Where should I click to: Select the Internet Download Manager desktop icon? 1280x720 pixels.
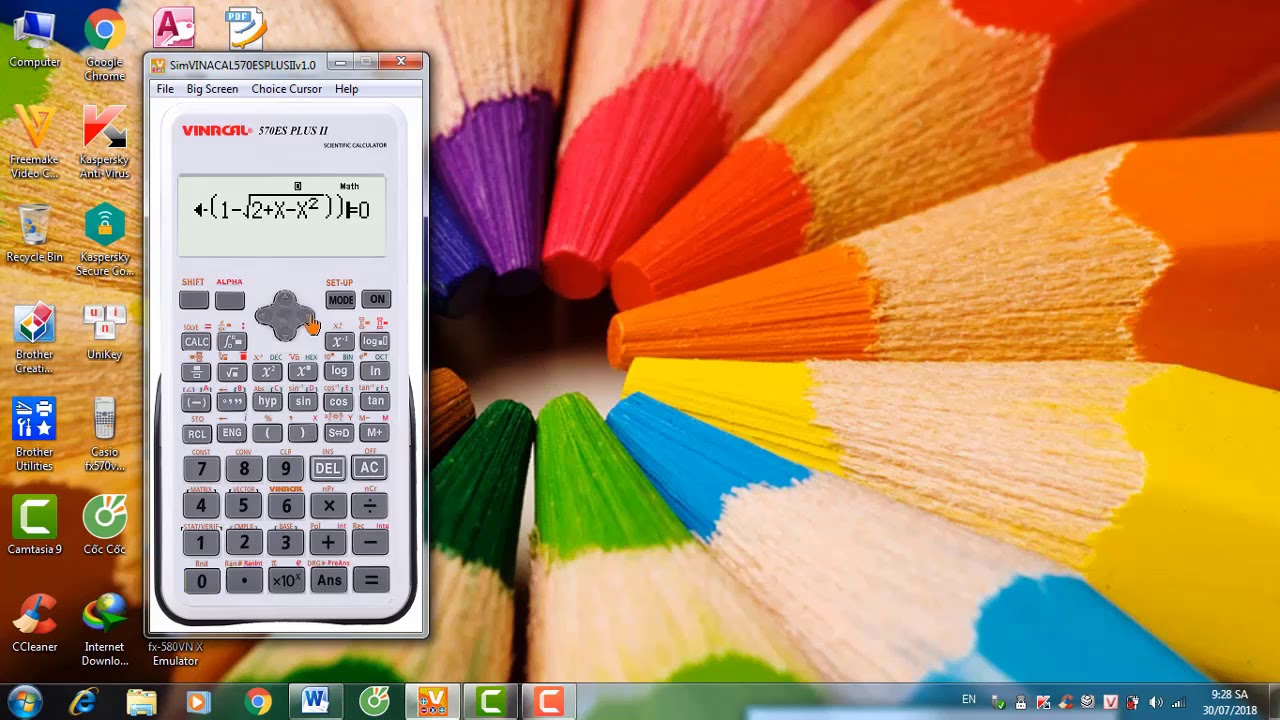click(x=104, y=630)
